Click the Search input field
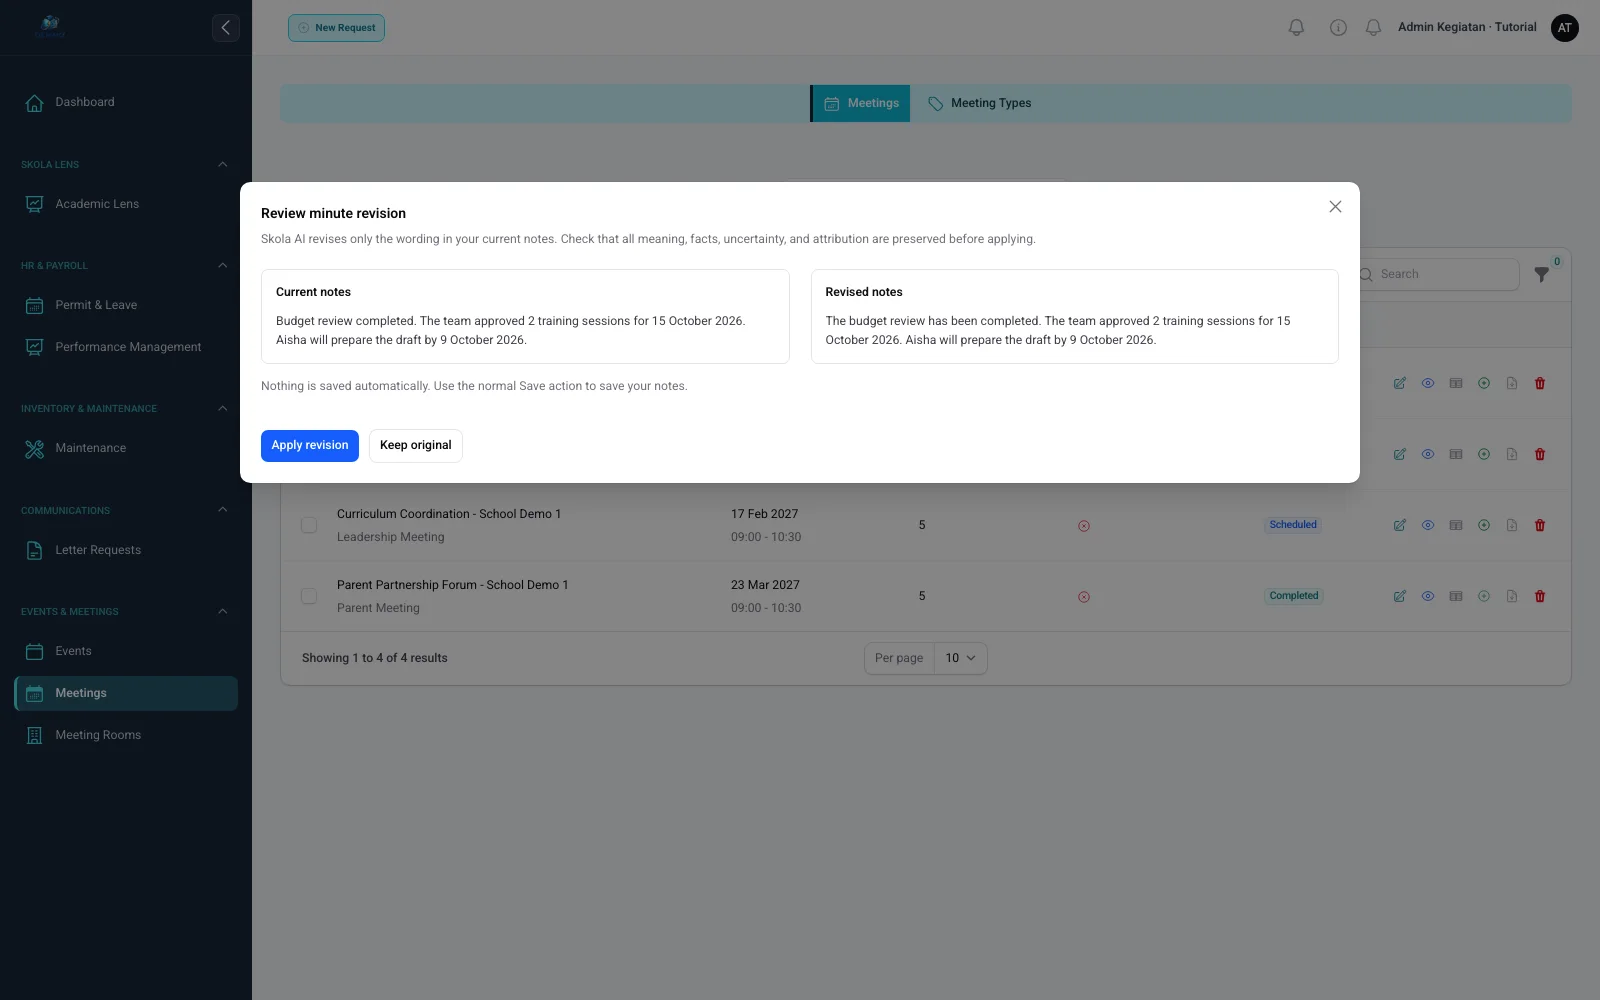The width and height of the screenshot is (1600, 1000). point(1438,274)
